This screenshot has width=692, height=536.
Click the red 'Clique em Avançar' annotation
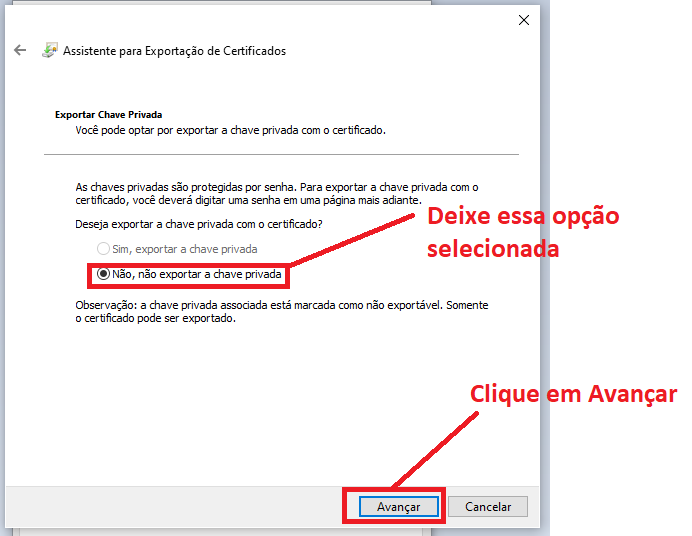coord(573,394)
